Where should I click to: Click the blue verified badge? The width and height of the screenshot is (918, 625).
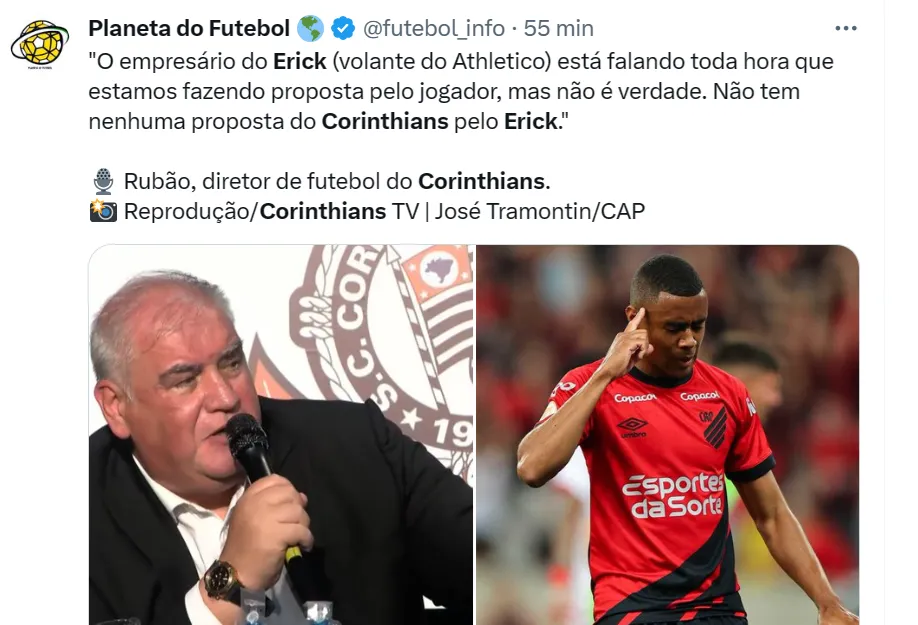[x=343, y=28]
